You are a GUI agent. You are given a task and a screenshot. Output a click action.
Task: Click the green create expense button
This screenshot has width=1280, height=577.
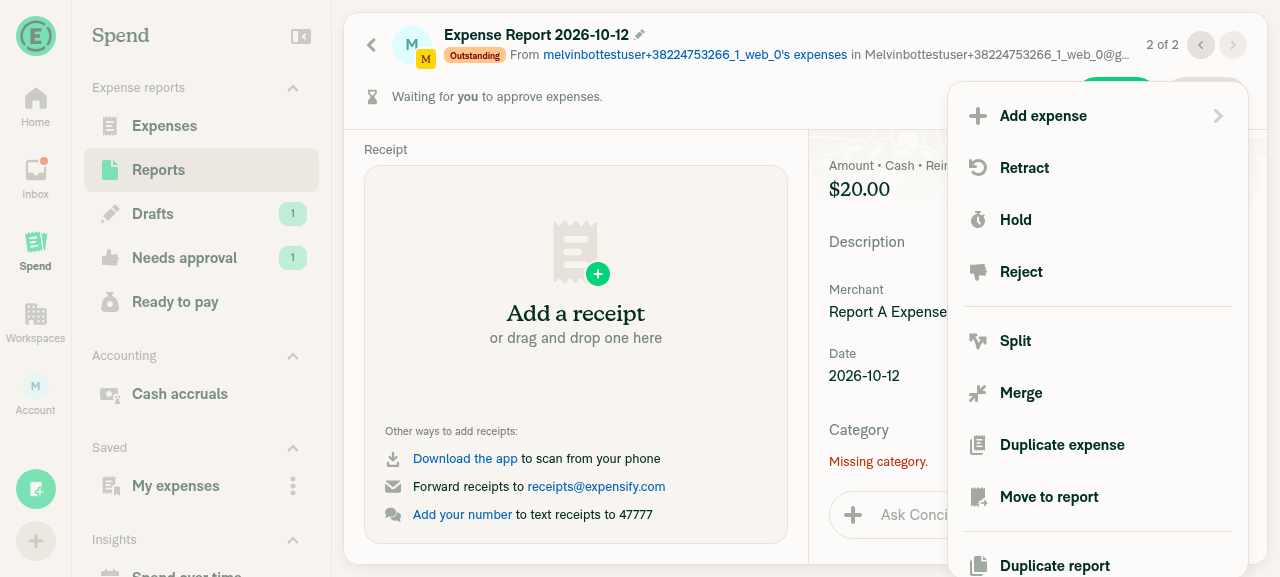click(x=36, y=489)
